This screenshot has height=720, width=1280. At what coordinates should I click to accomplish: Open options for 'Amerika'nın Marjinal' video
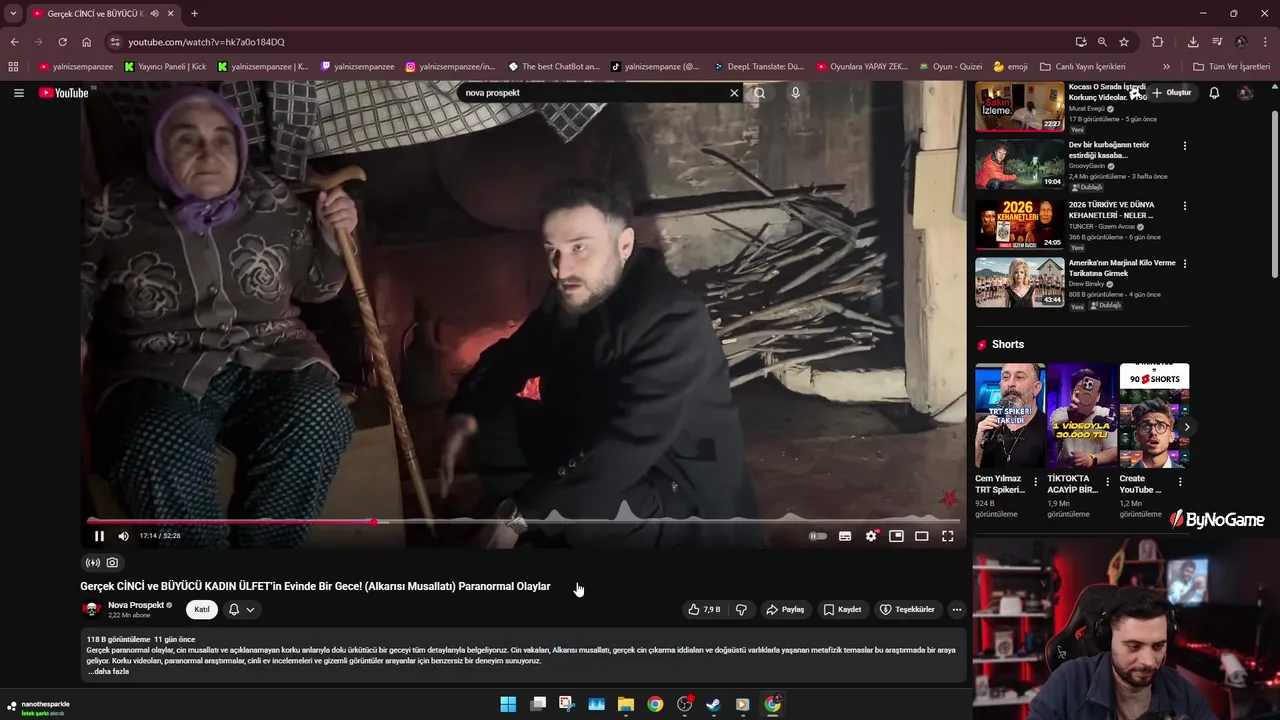[x=1185, y=264]
